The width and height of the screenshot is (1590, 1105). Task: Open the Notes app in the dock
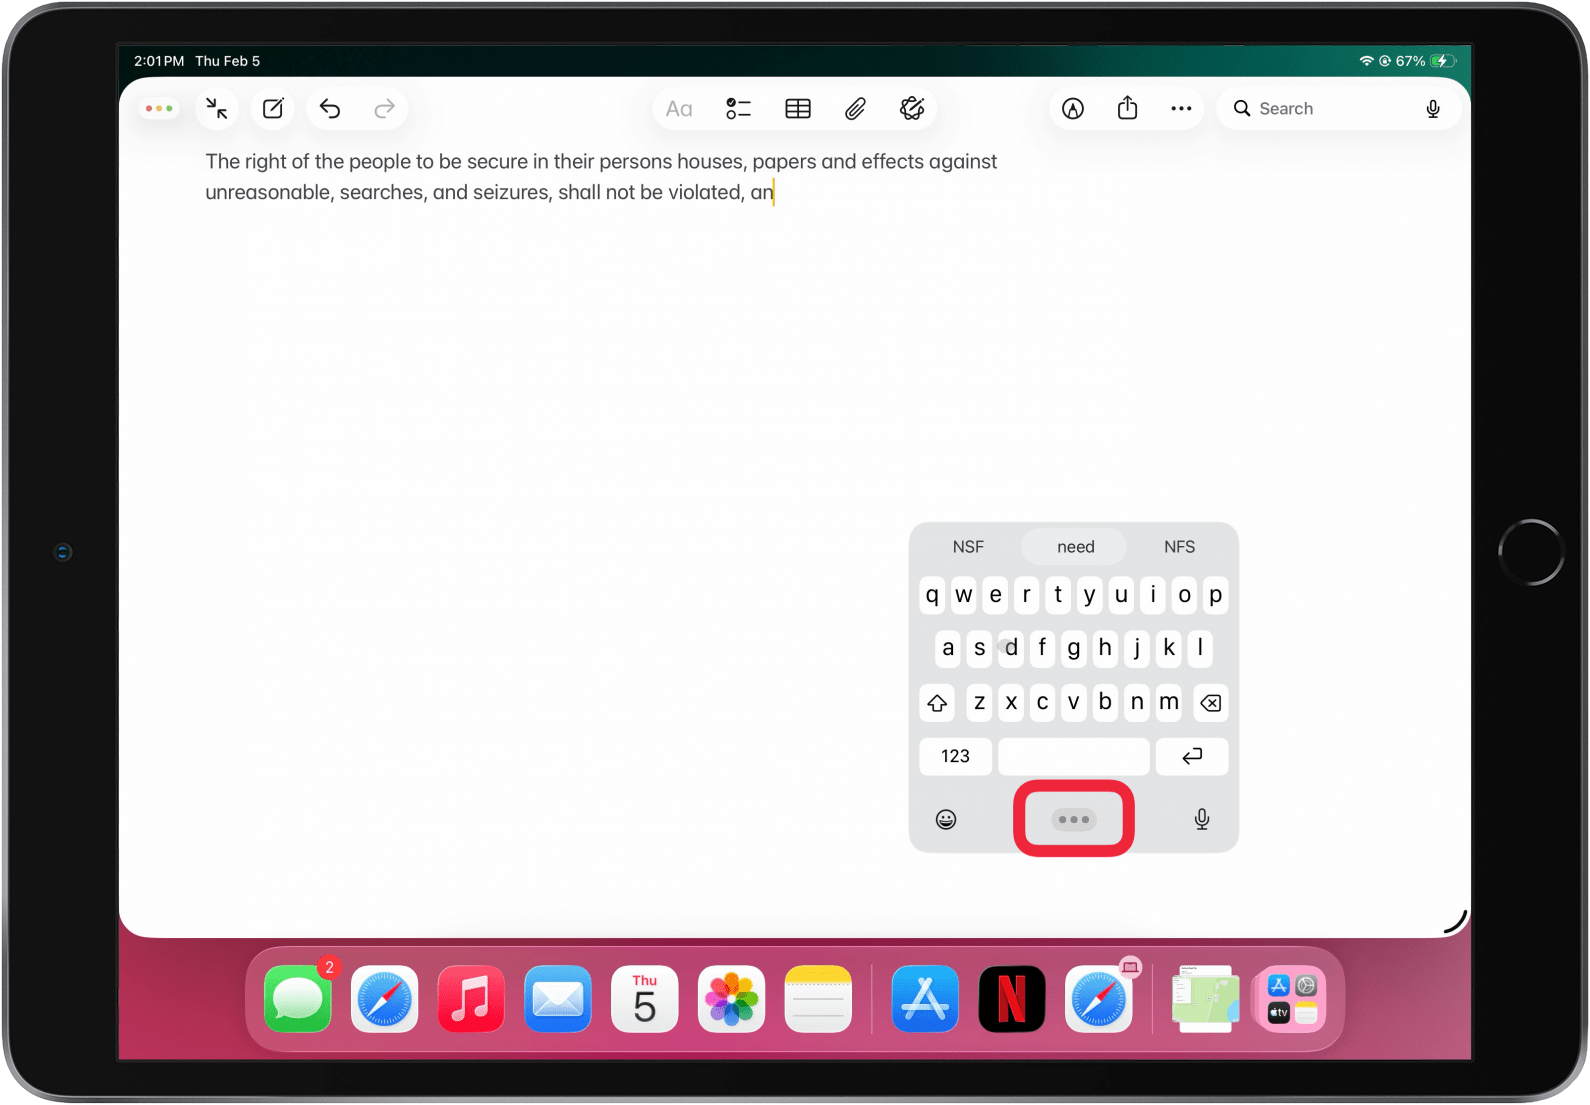(818, 999)
